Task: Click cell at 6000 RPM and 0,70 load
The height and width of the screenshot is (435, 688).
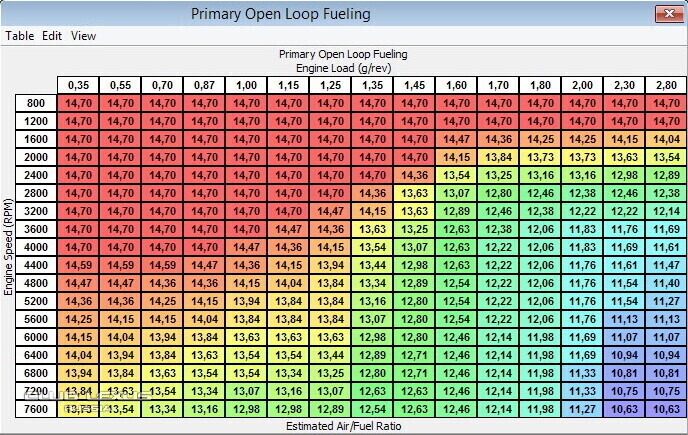Action: (161, 337)
